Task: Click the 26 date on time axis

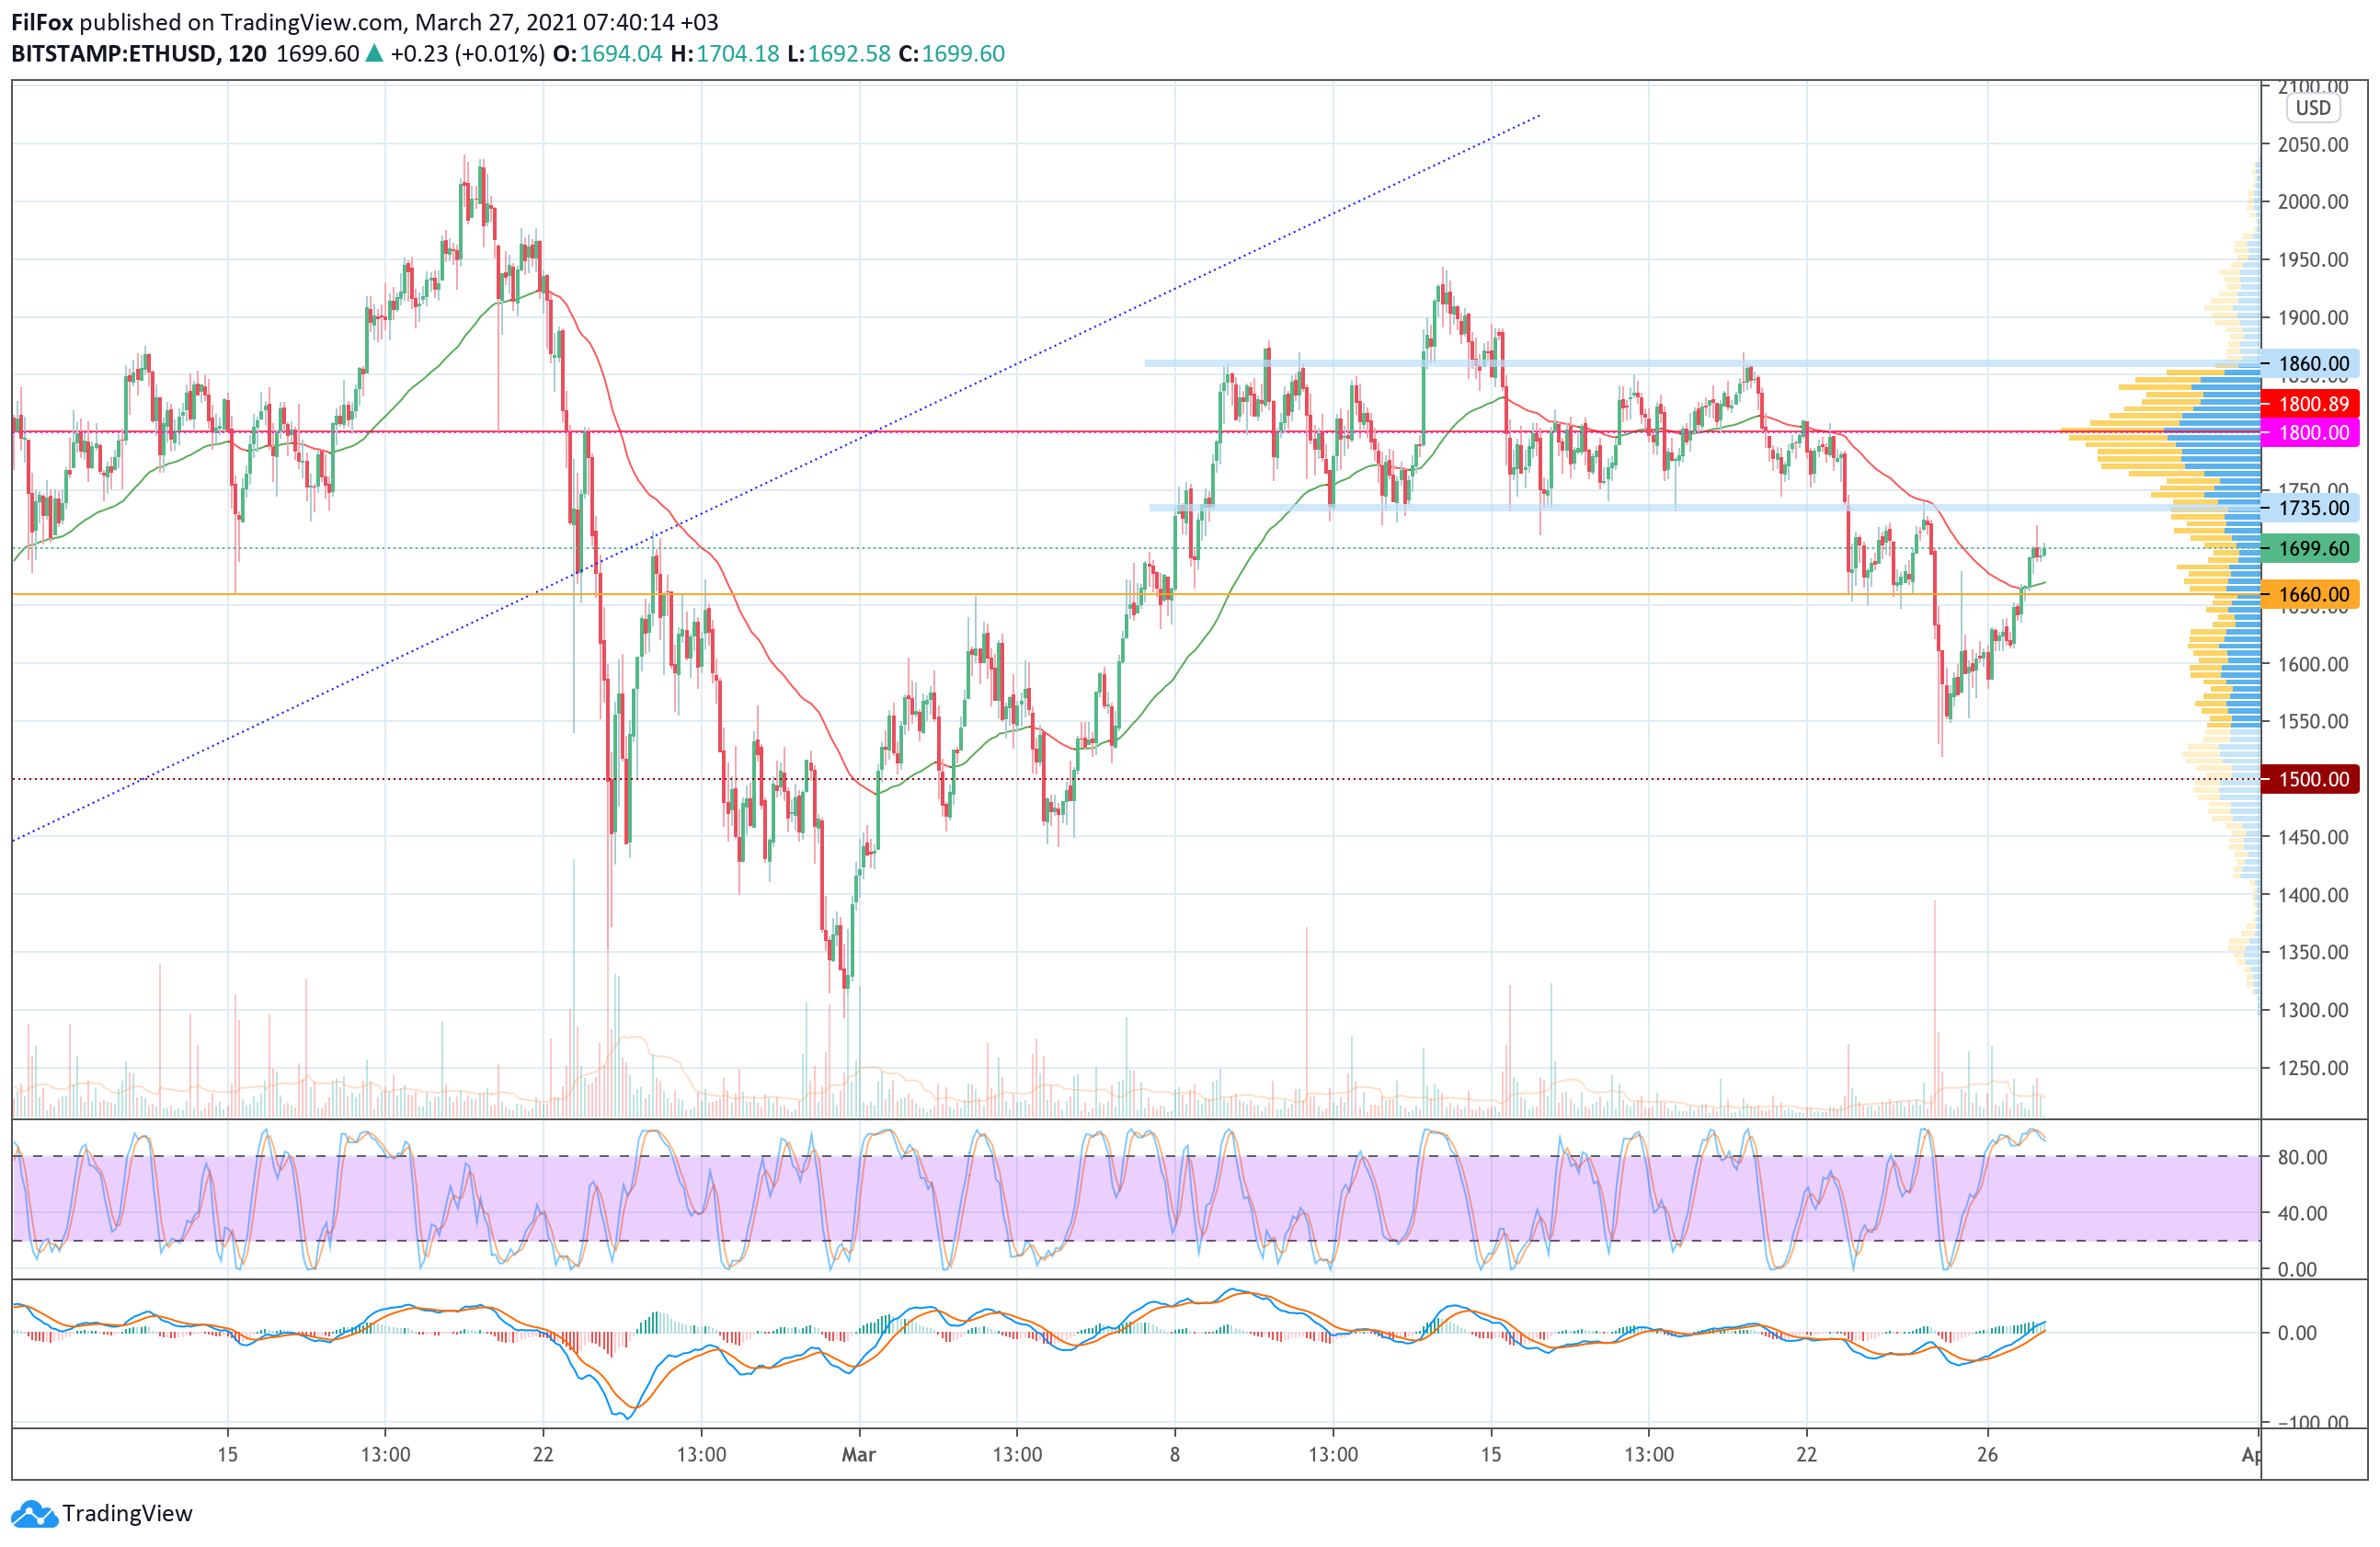Action: tap(1987, 1454)
